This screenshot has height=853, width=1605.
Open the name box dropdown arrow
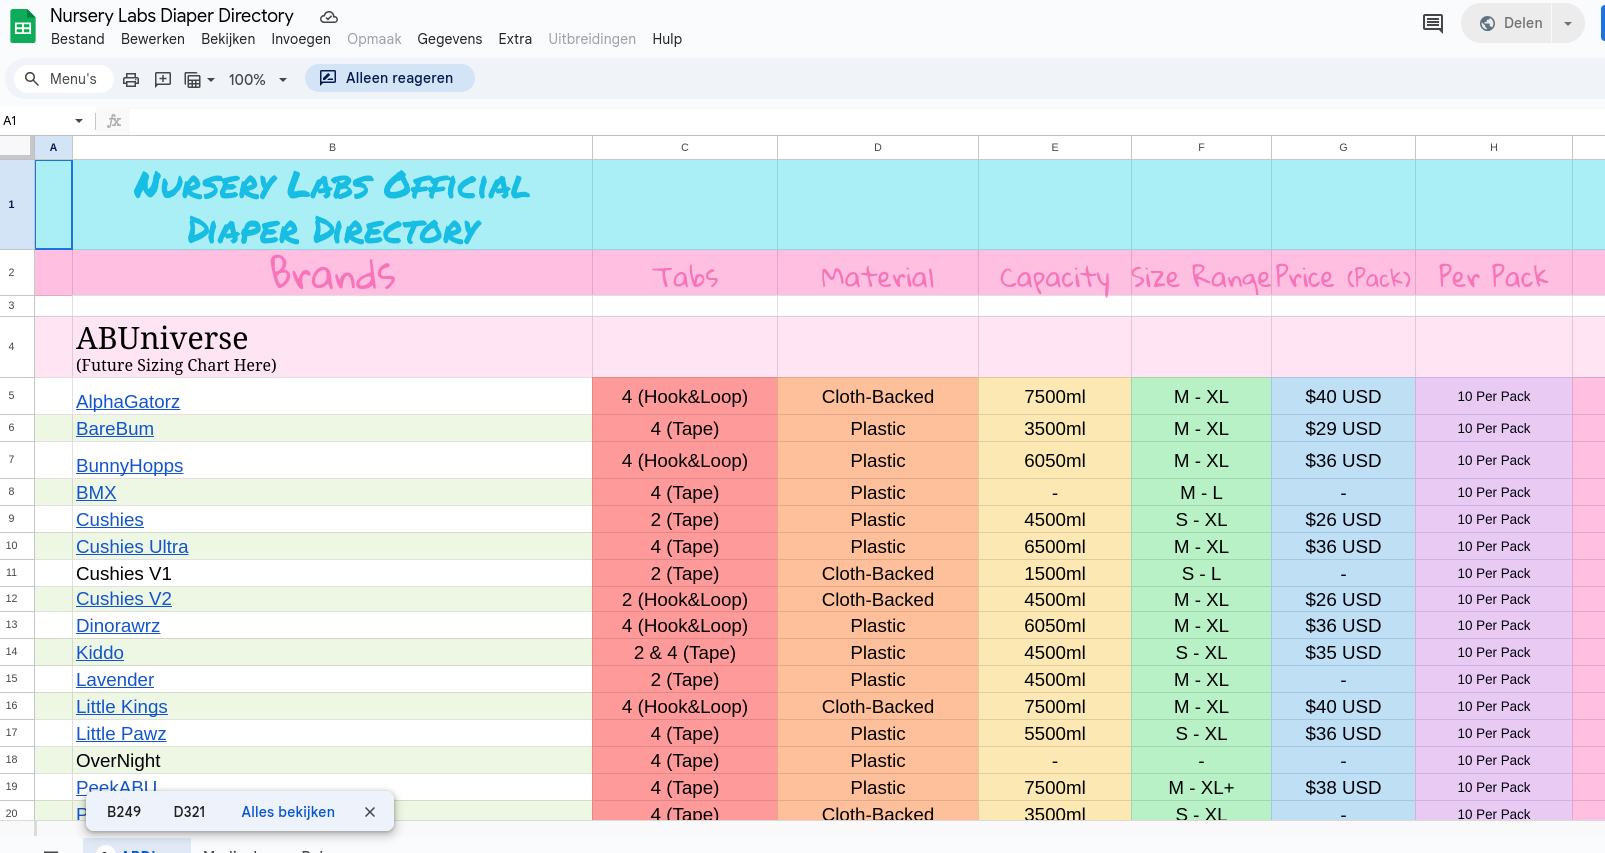[x=79, y=121]
